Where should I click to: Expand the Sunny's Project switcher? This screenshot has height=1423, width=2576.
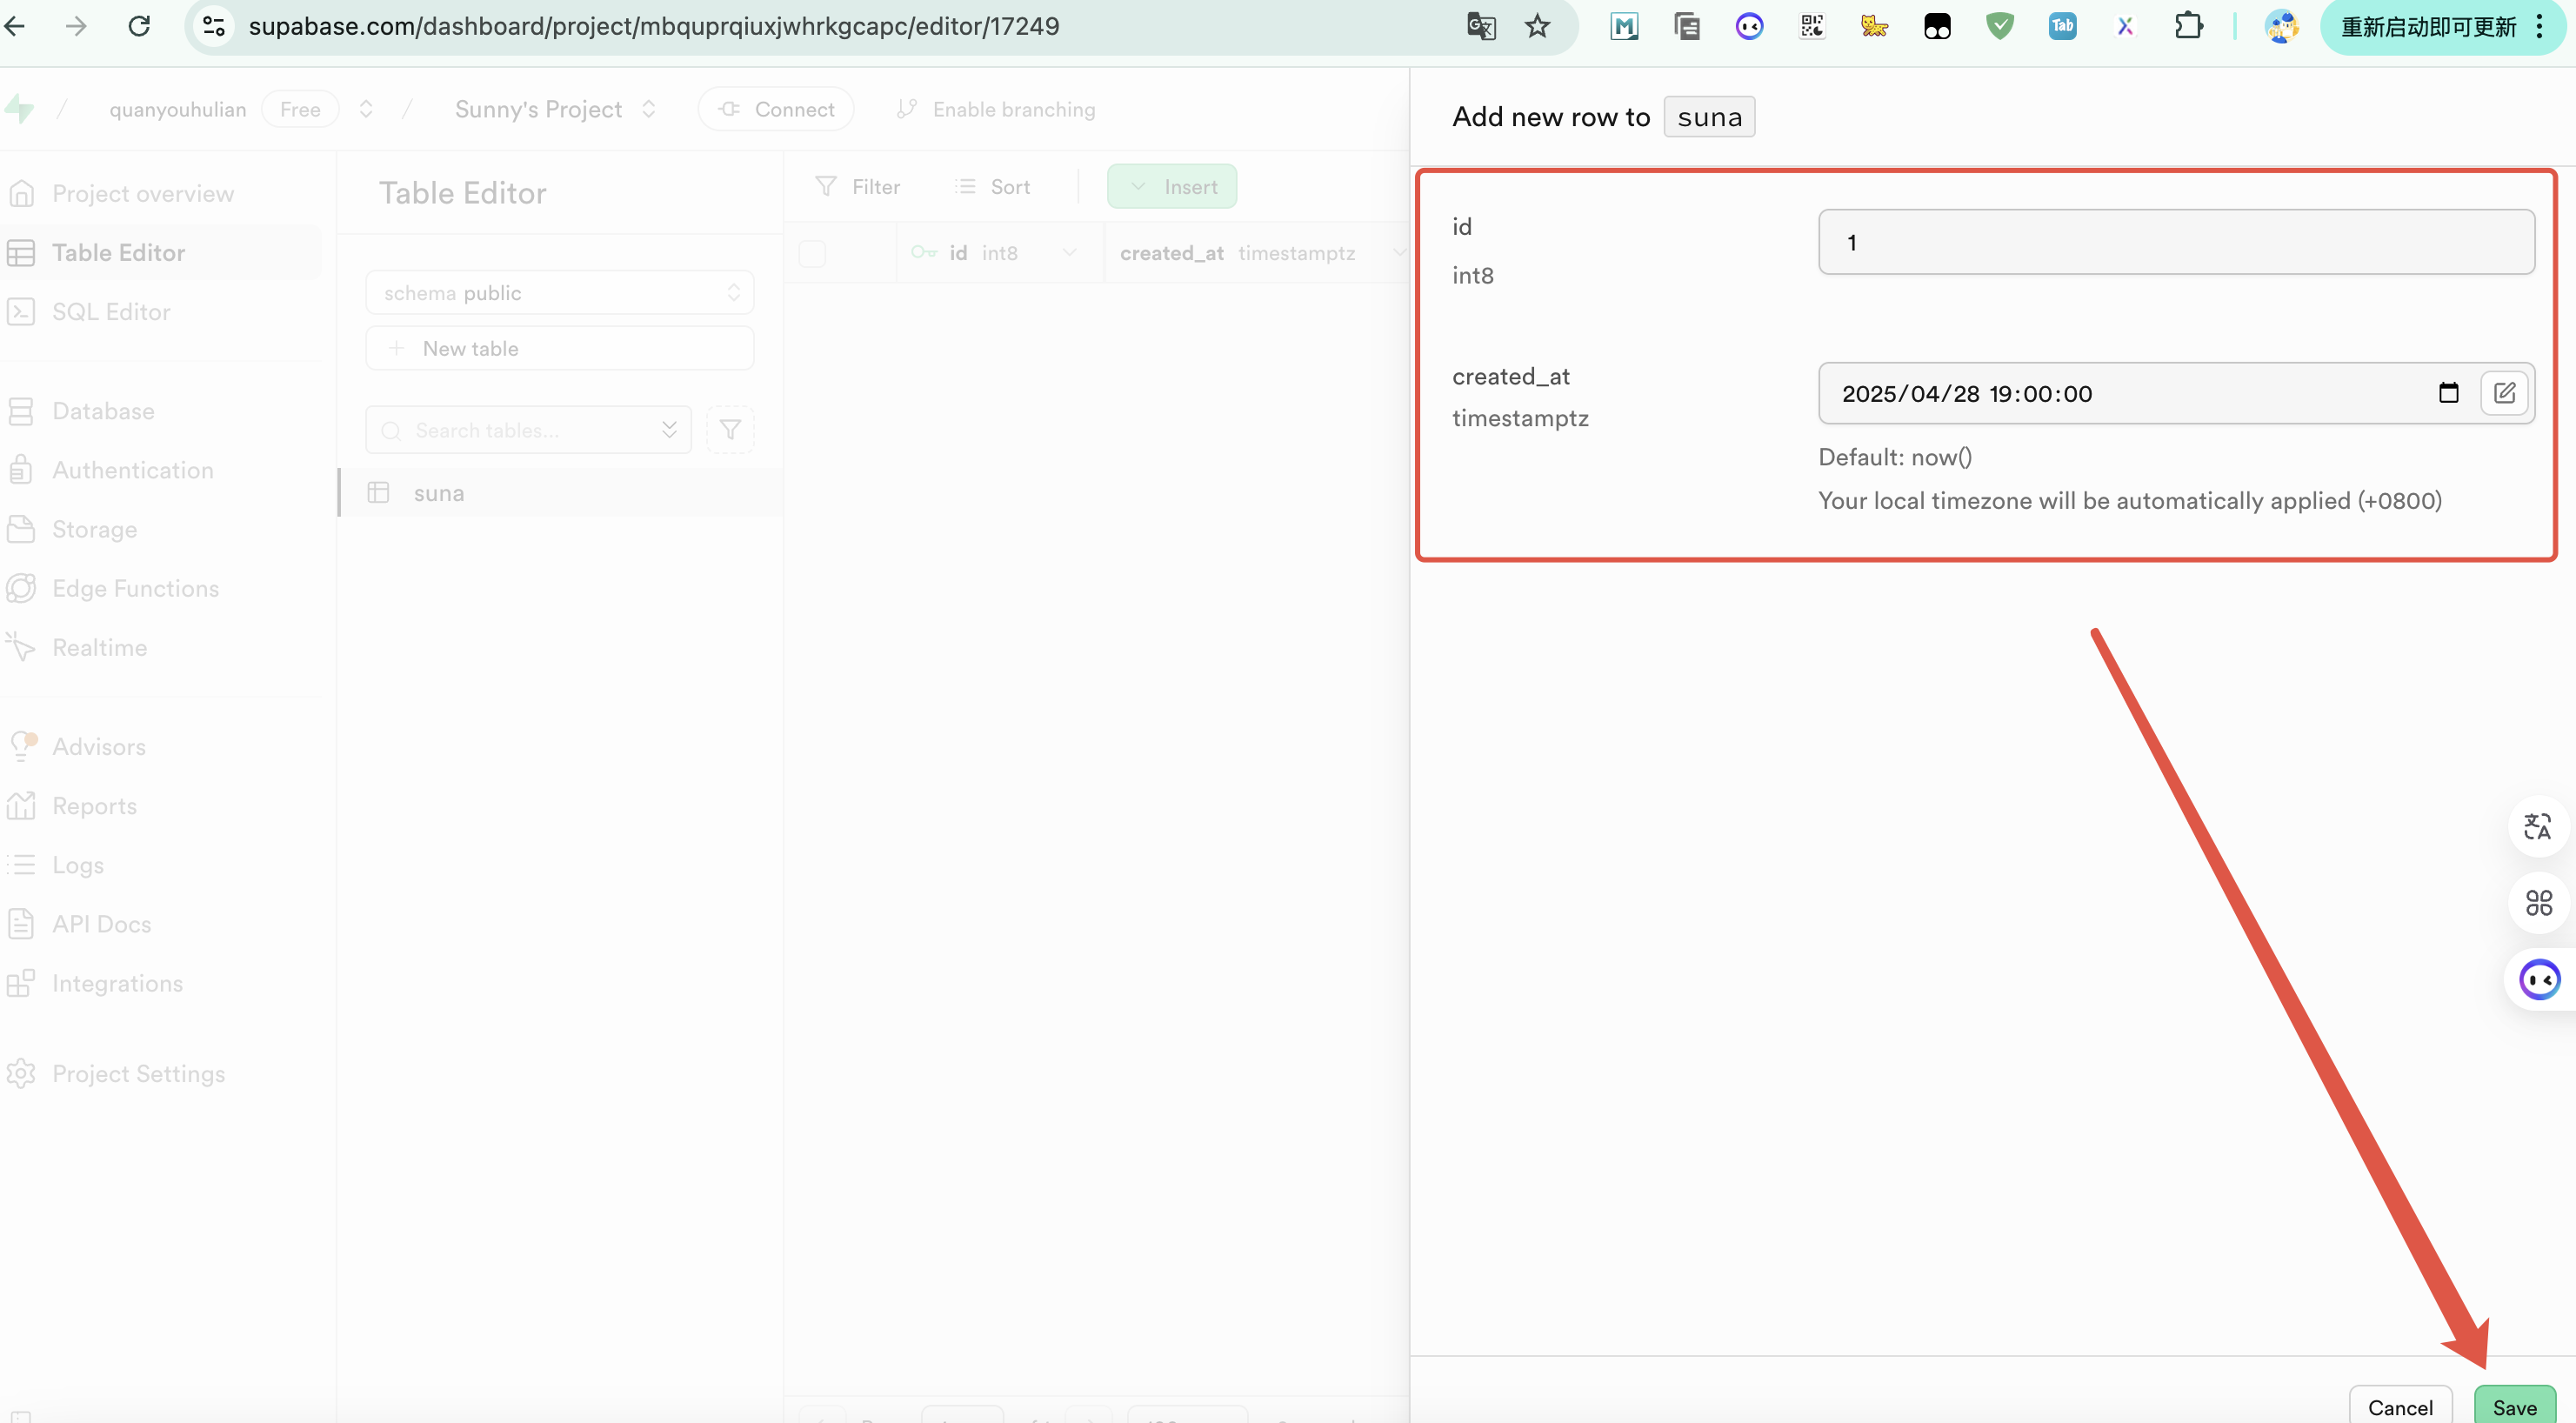(648, 109)
